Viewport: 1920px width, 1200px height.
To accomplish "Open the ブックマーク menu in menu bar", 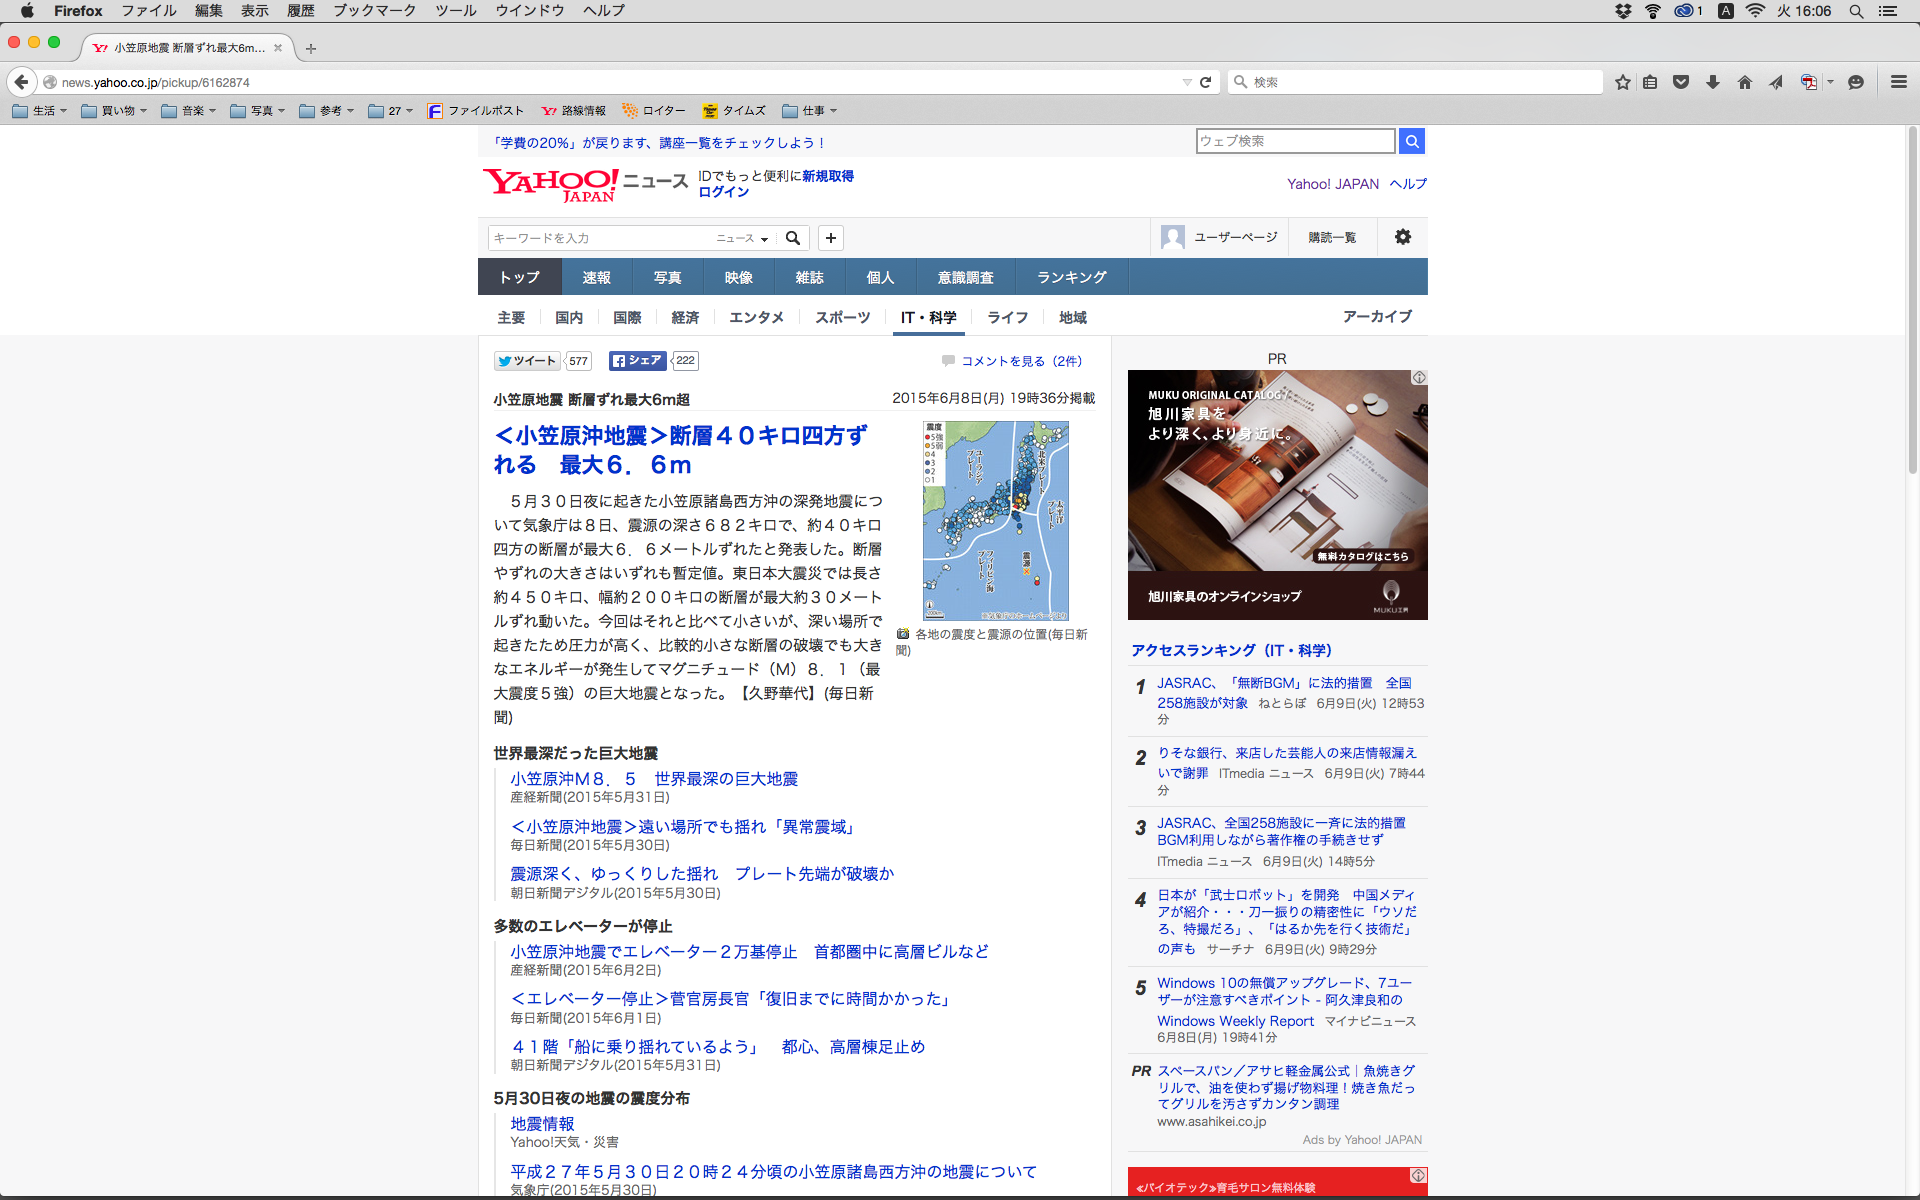I will [x=374, y=11].
